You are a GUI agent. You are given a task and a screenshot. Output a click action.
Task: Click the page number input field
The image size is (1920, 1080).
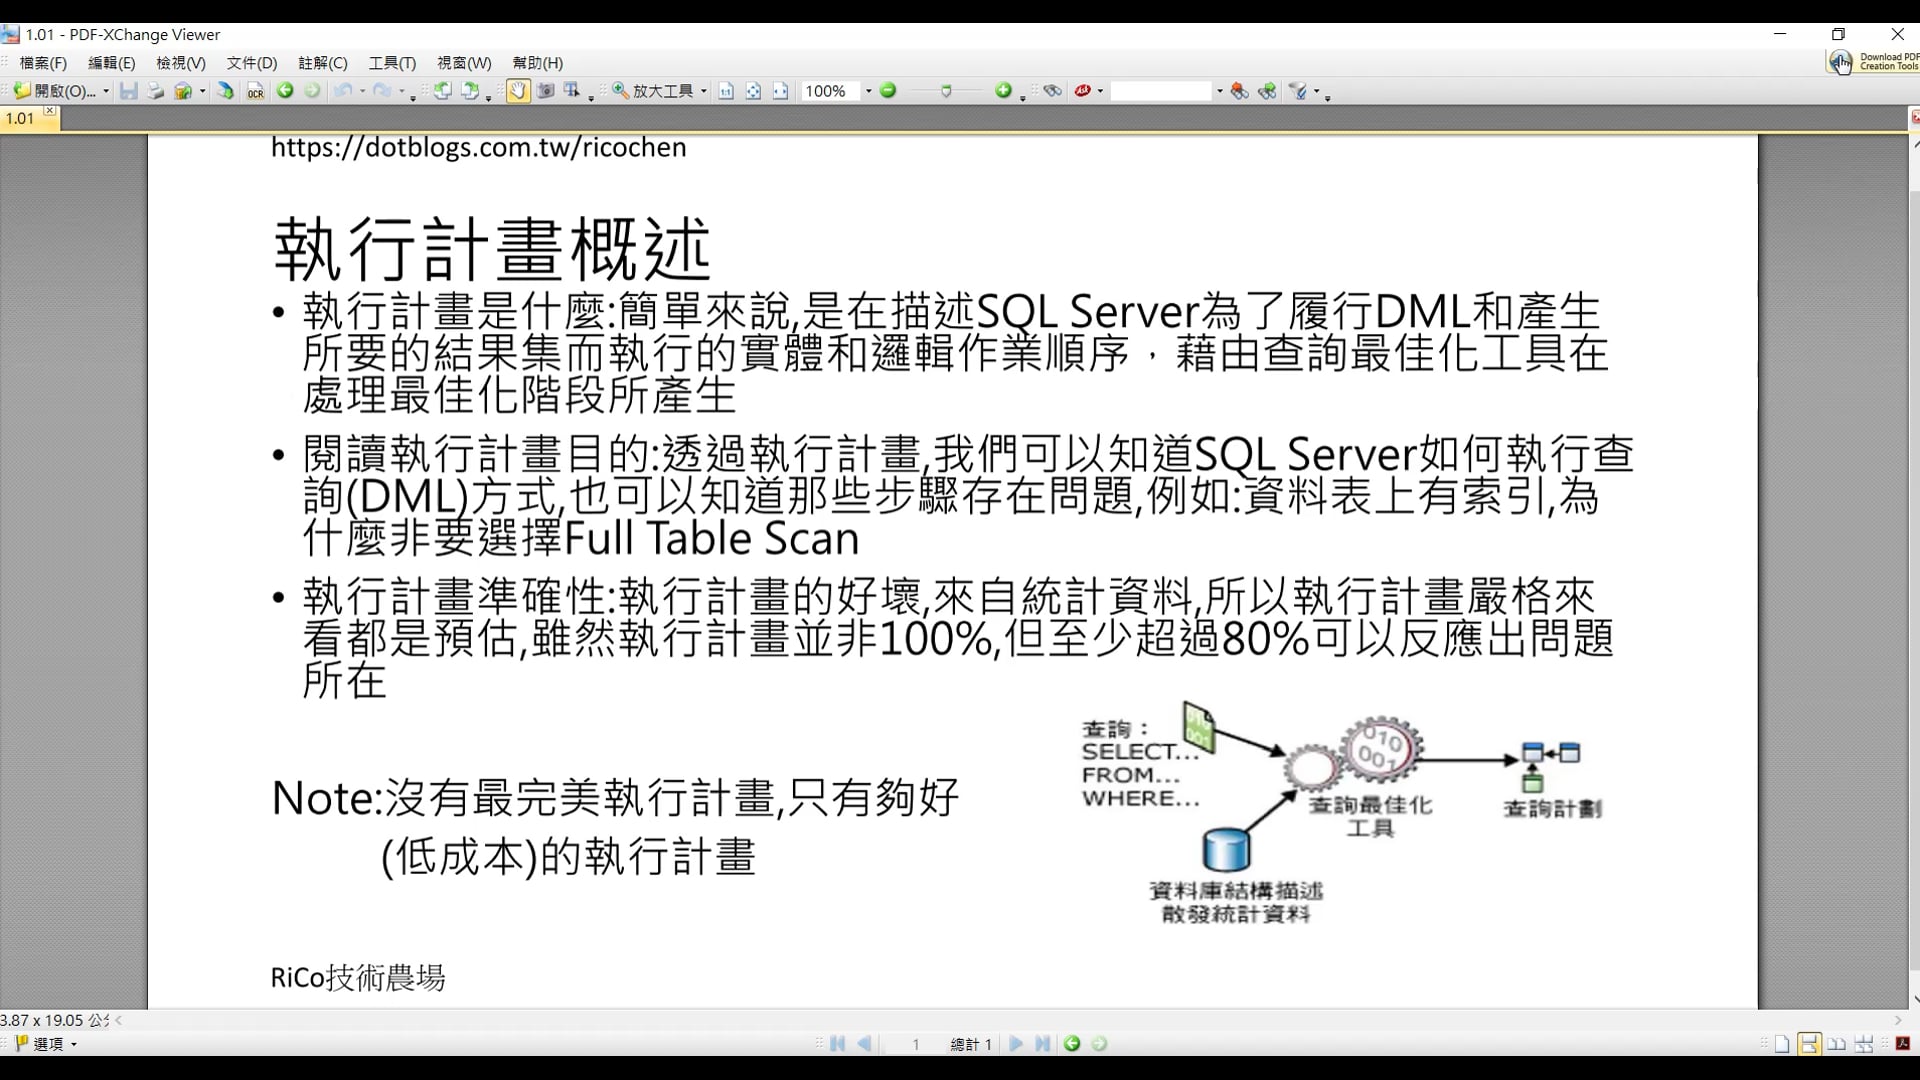click(914, 1044)
